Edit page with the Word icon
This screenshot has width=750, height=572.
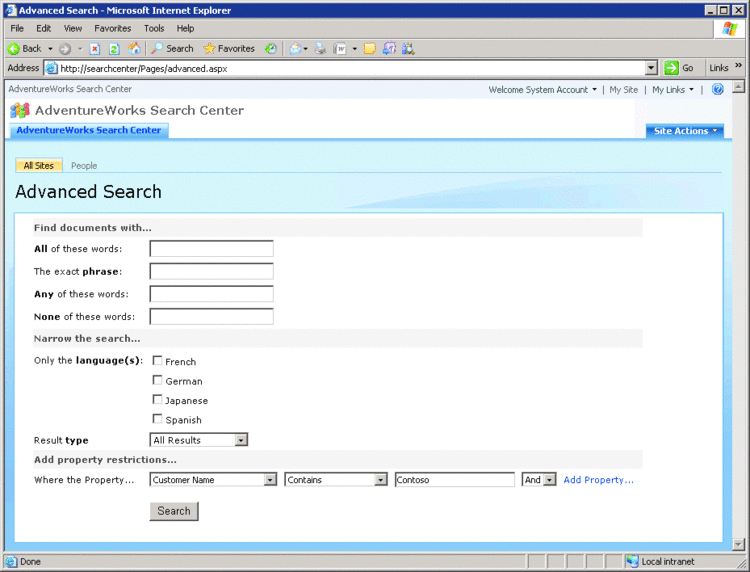tap(340, 49)
